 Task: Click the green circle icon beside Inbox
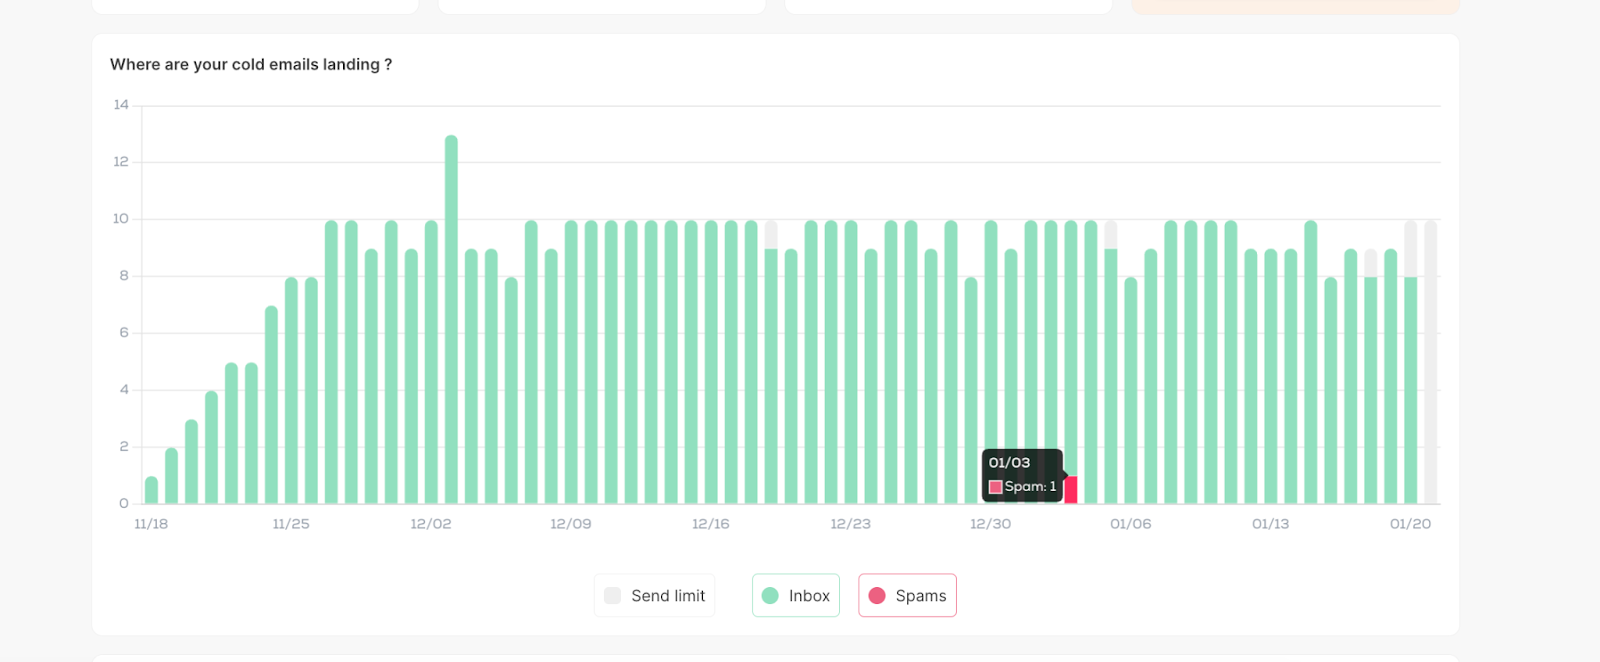(x=770, y=596)
